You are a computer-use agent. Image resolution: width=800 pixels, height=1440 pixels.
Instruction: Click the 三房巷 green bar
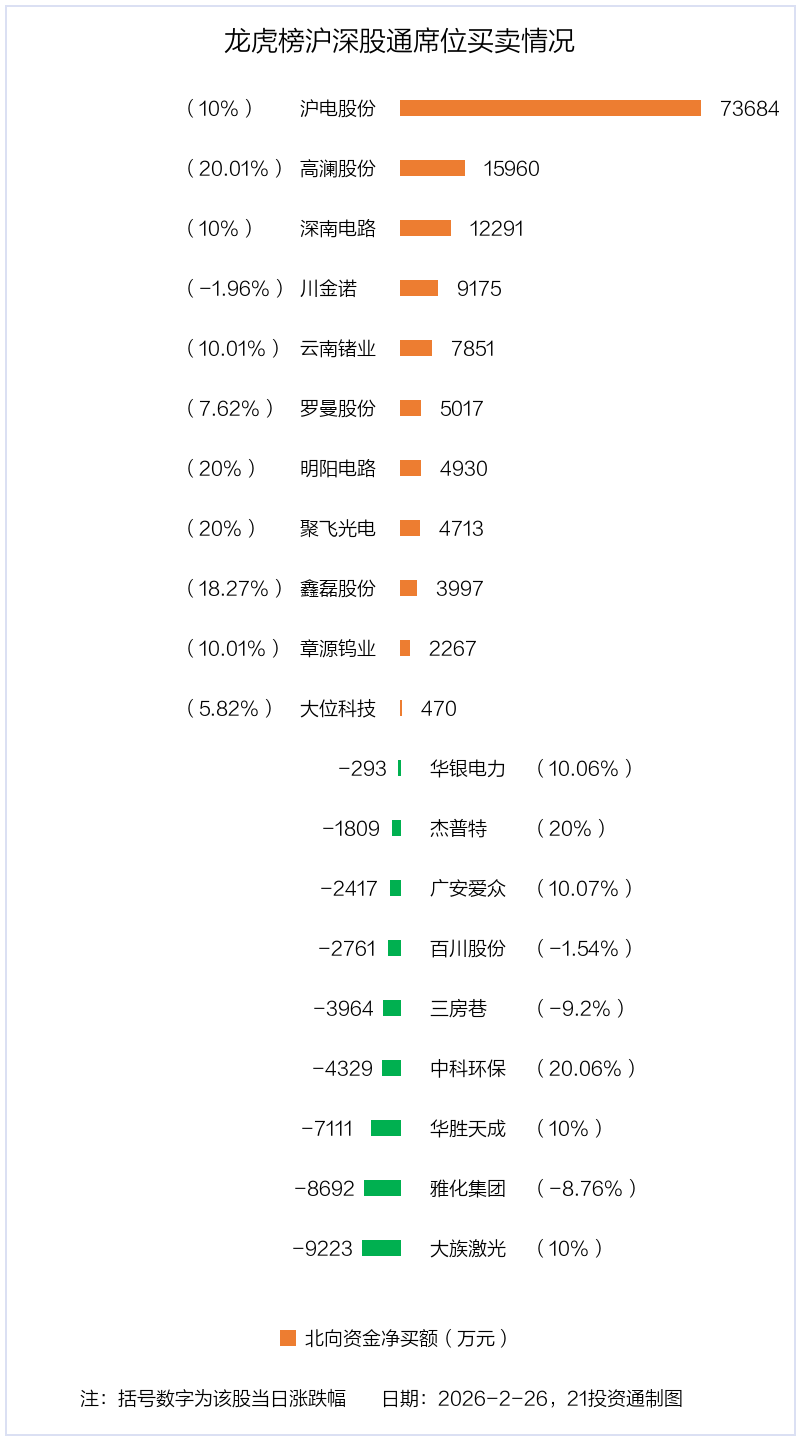coord(392,1008)
